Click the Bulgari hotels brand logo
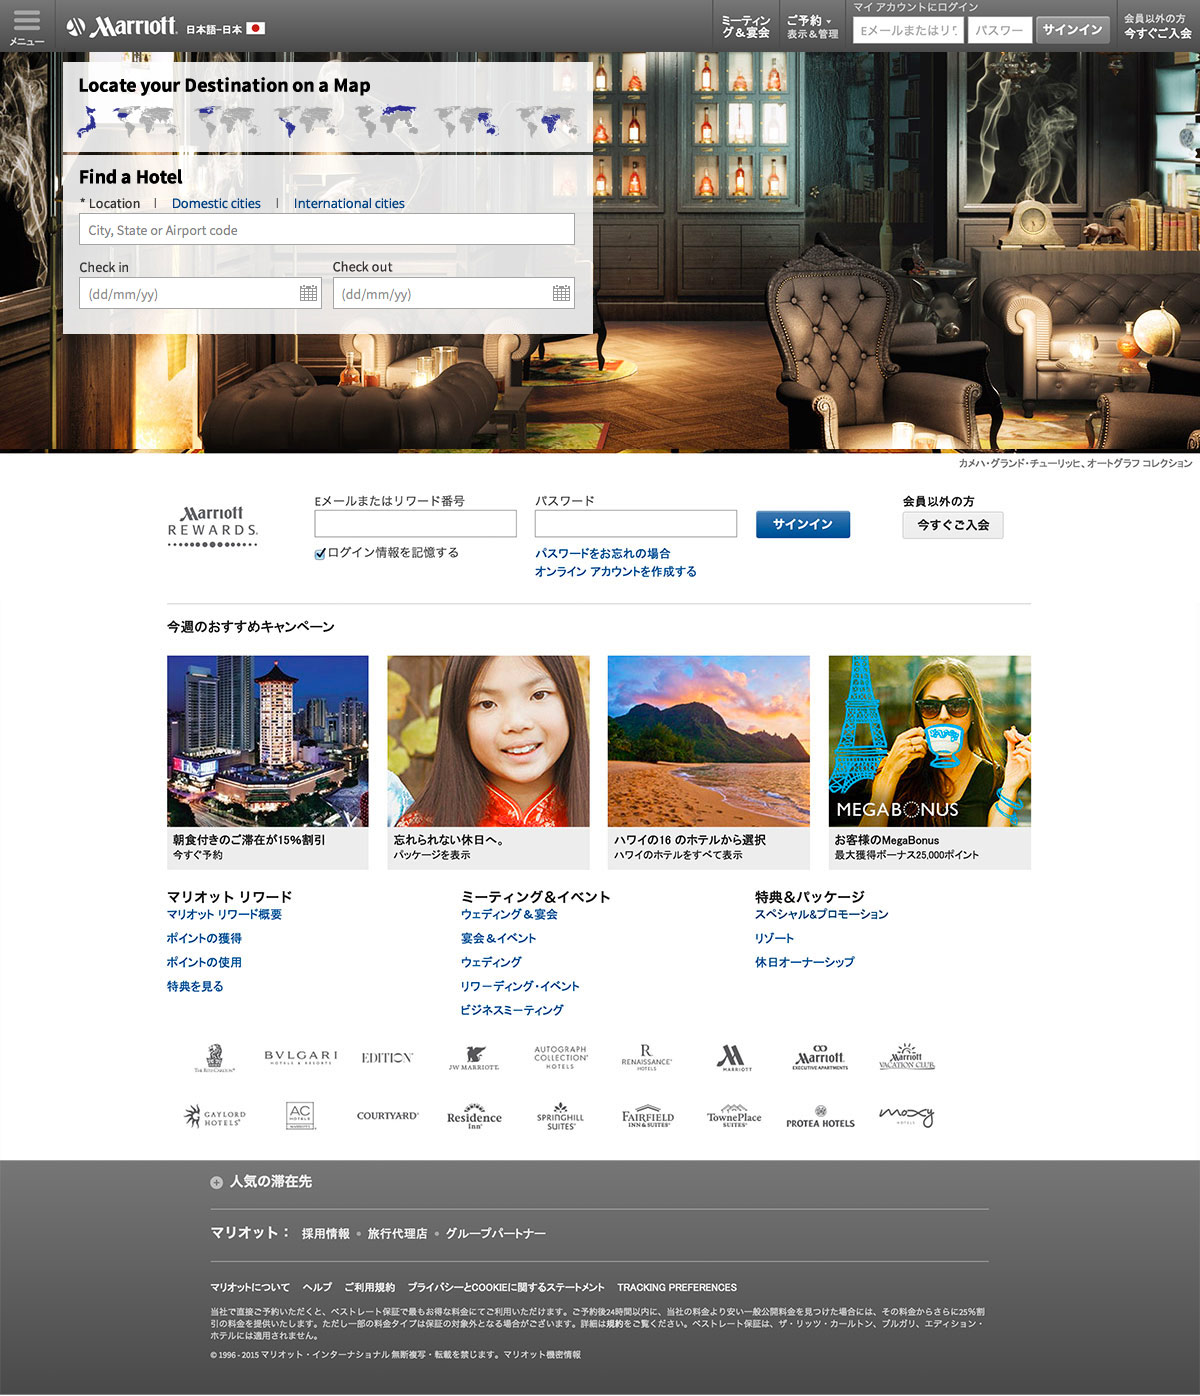The image size is (1200, 1396). (300, 1058)
